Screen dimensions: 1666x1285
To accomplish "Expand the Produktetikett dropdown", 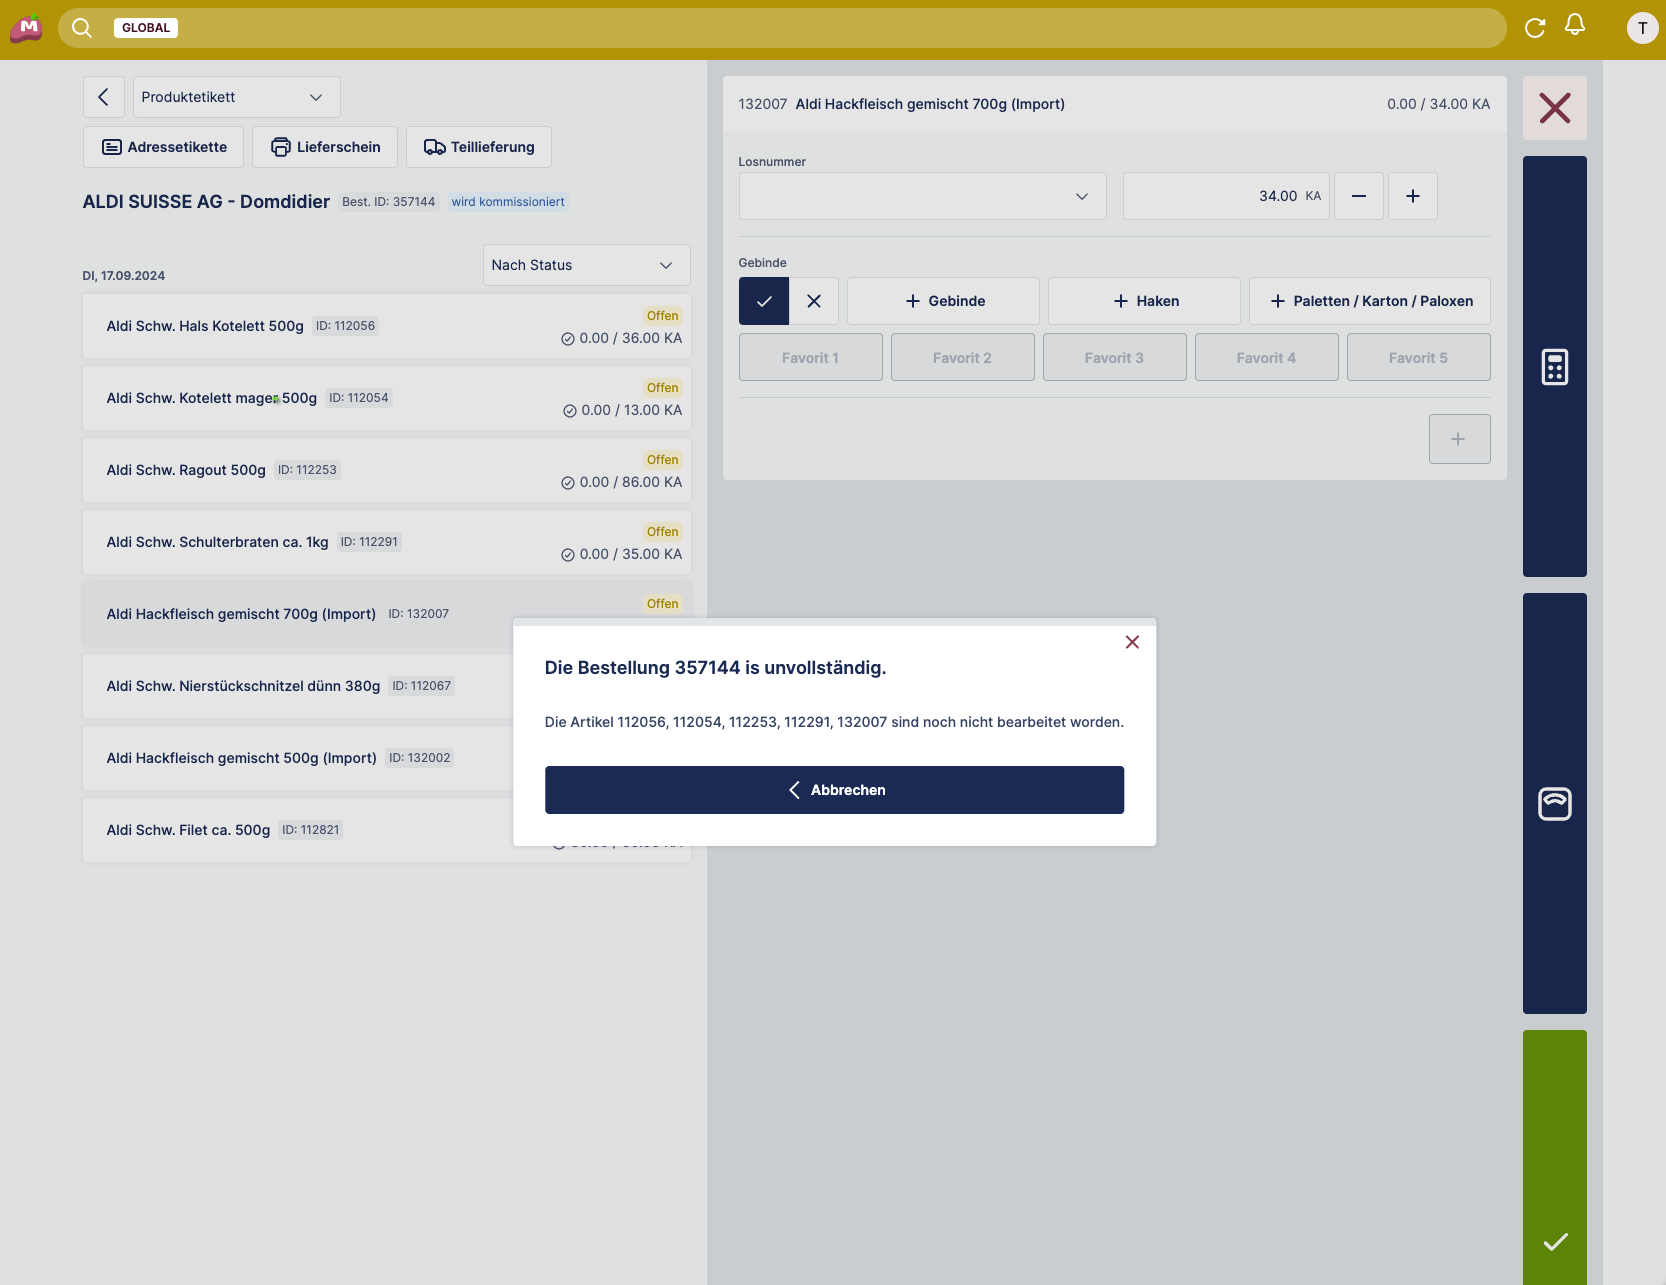I will coord(236,97).
